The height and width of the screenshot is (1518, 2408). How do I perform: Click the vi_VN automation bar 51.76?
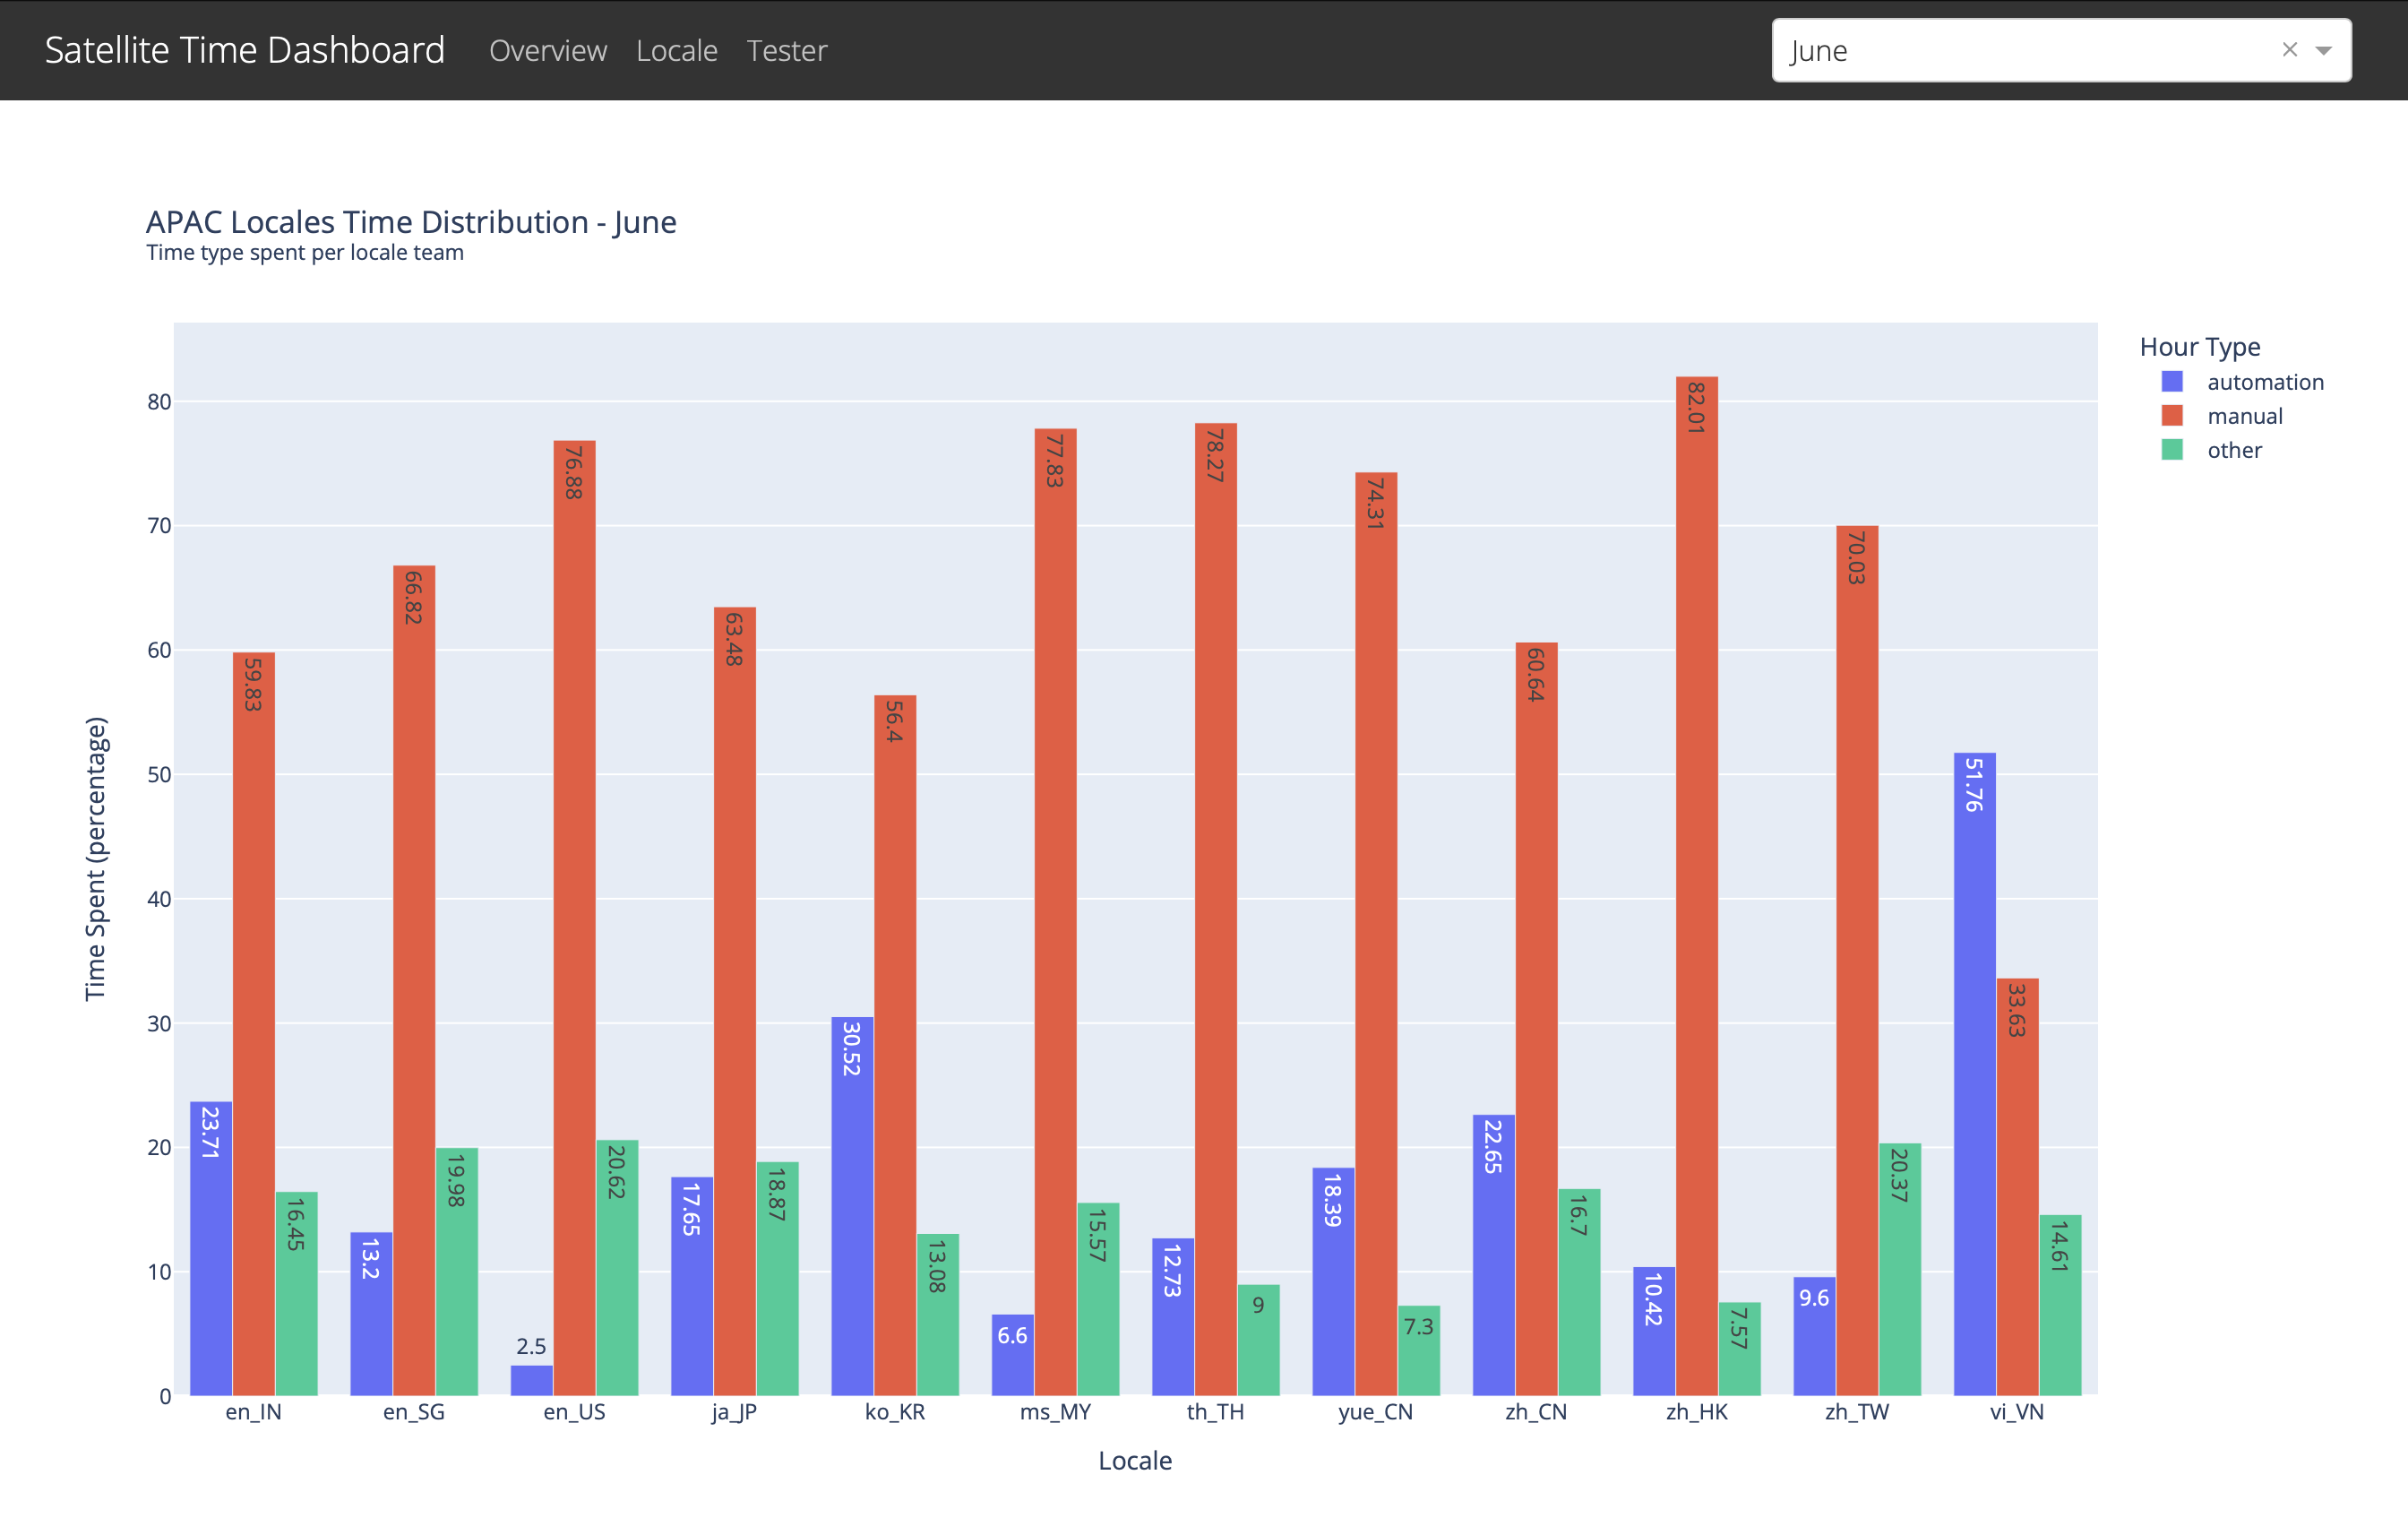(x=1975, y=1074)
